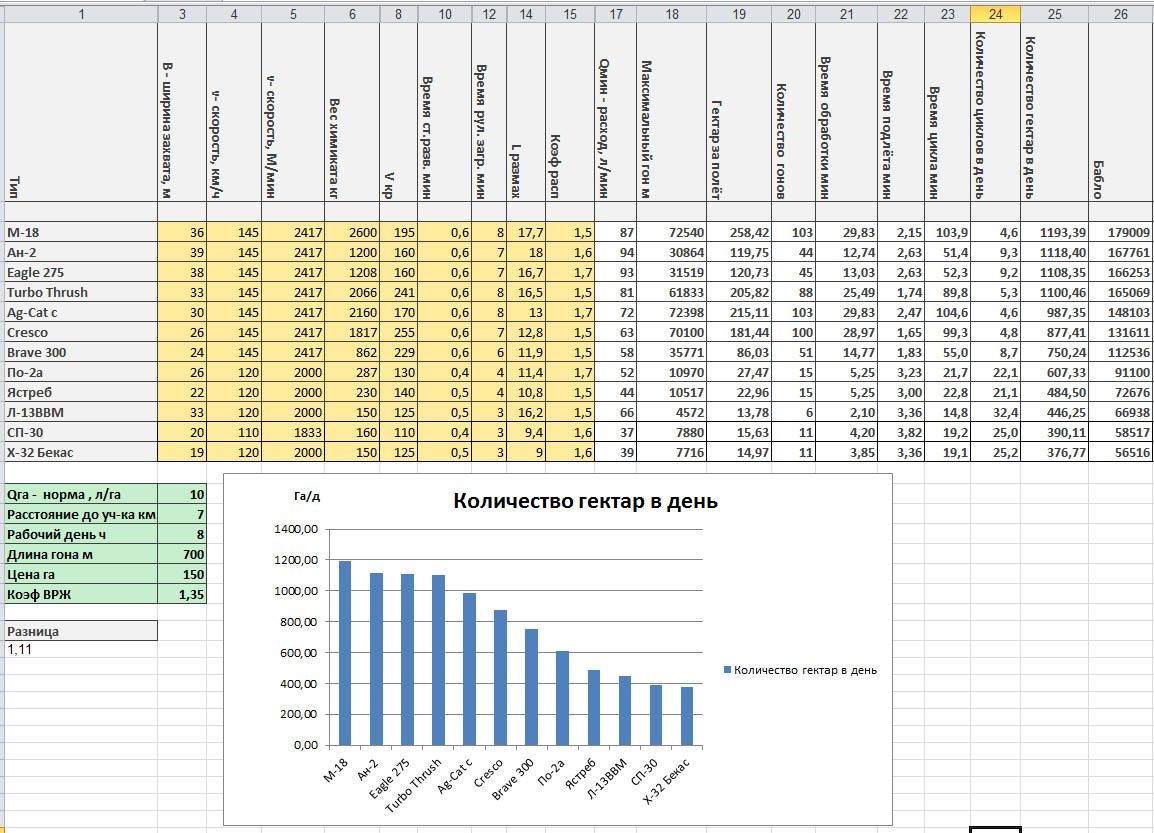Click the Cresco bar in chart

tap(500, 678)
